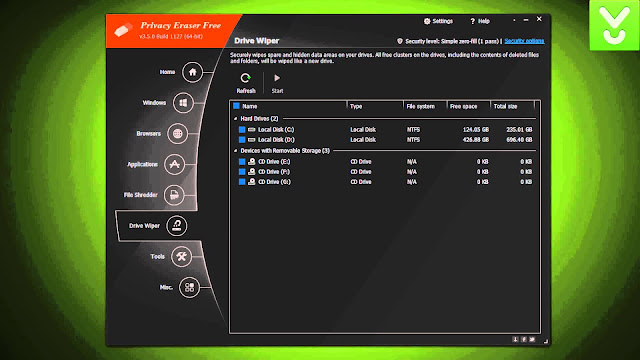The width and height of the screenshot is (640, 360).
Task: Open the Tools wrench icon
Action: pos(181,256)
